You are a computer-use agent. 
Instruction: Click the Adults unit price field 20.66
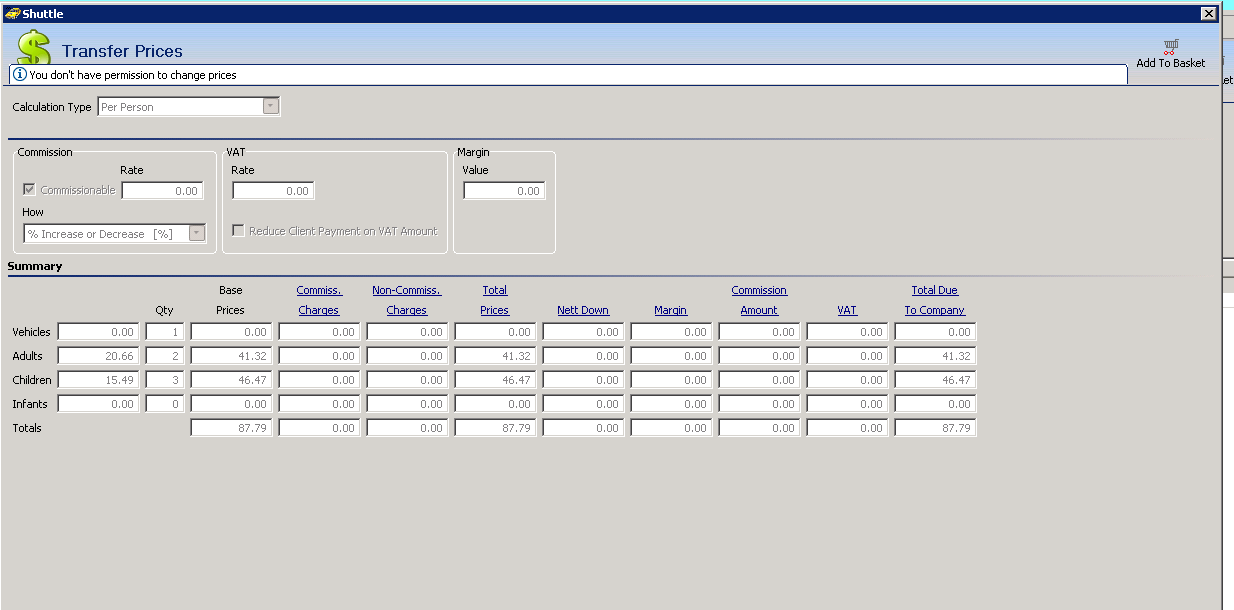point(98,356)
